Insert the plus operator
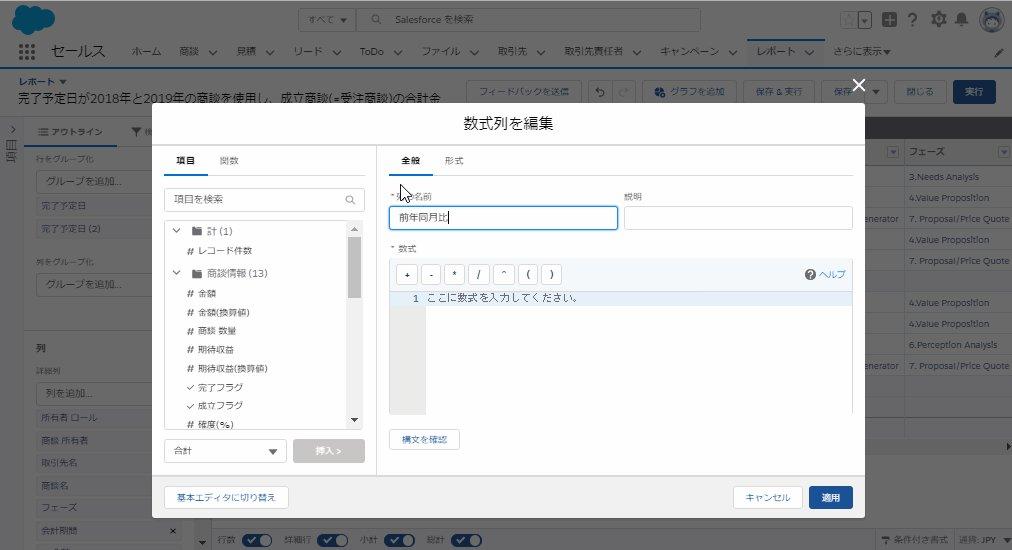 click(x=407, y=274)
